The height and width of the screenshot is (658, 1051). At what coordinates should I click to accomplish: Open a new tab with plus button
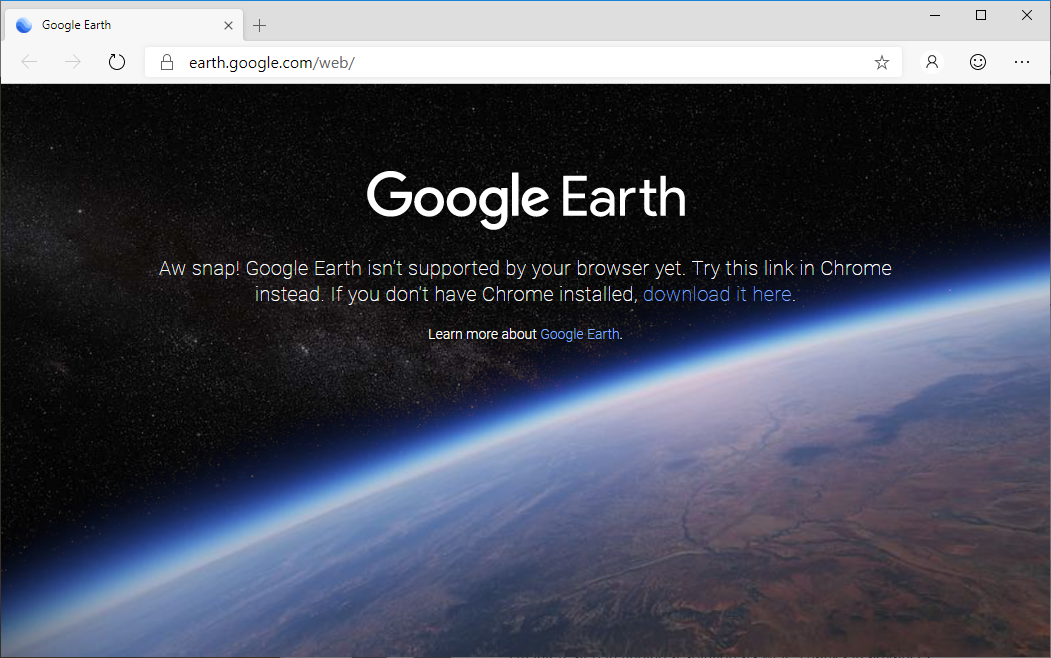pyautogui.click(x=259, y=25)
